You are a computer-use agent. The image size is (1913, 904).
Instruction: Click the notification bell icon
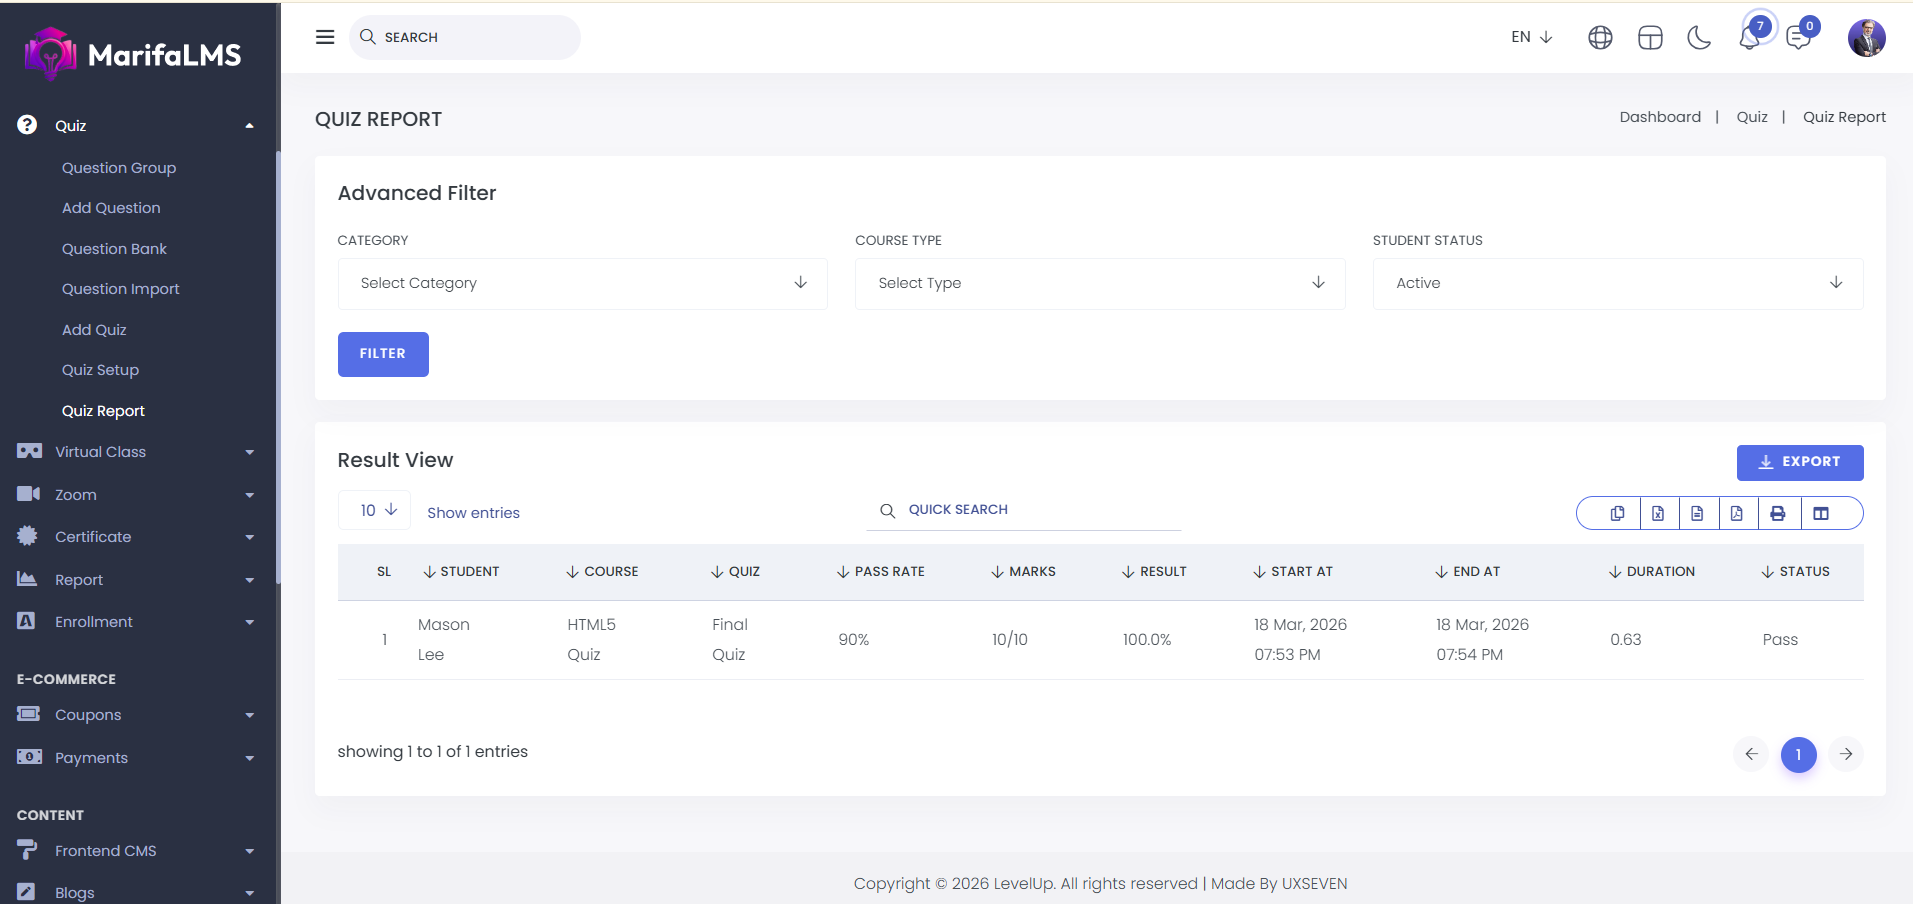tap(1748, 38)
